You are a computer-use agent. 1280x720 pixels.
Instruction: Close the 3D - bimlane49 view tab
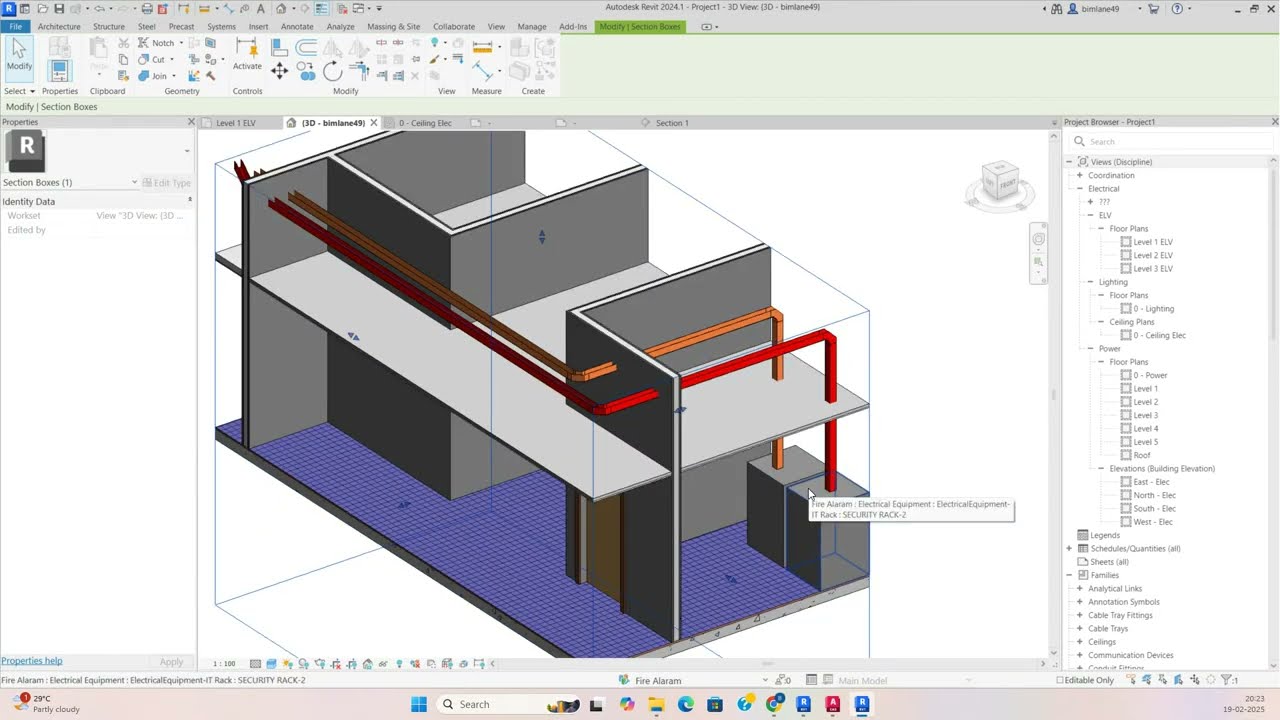click(374, 123)
